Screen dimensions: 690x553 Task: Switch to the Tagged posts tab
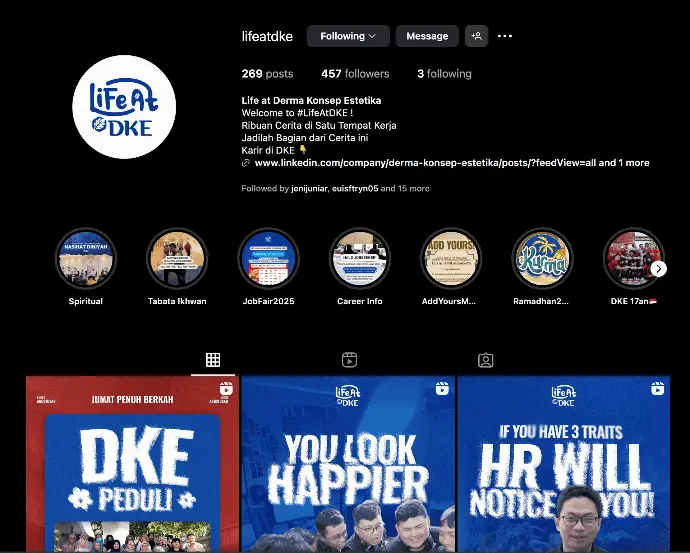[x=485, y=360]
